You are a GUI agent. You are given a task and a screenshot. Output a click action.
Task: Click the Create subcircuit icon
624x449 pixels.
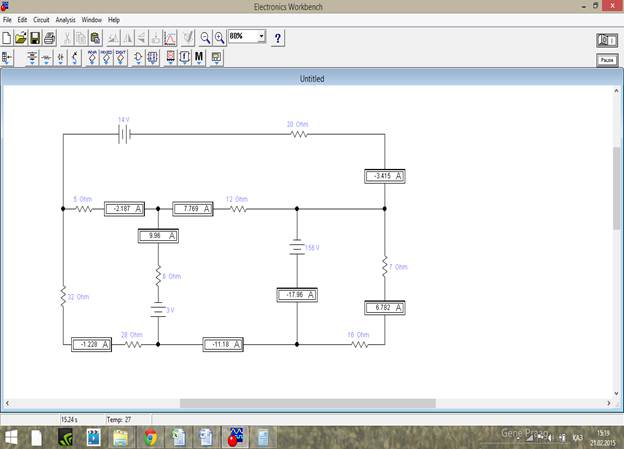click(x=156, y=38)
